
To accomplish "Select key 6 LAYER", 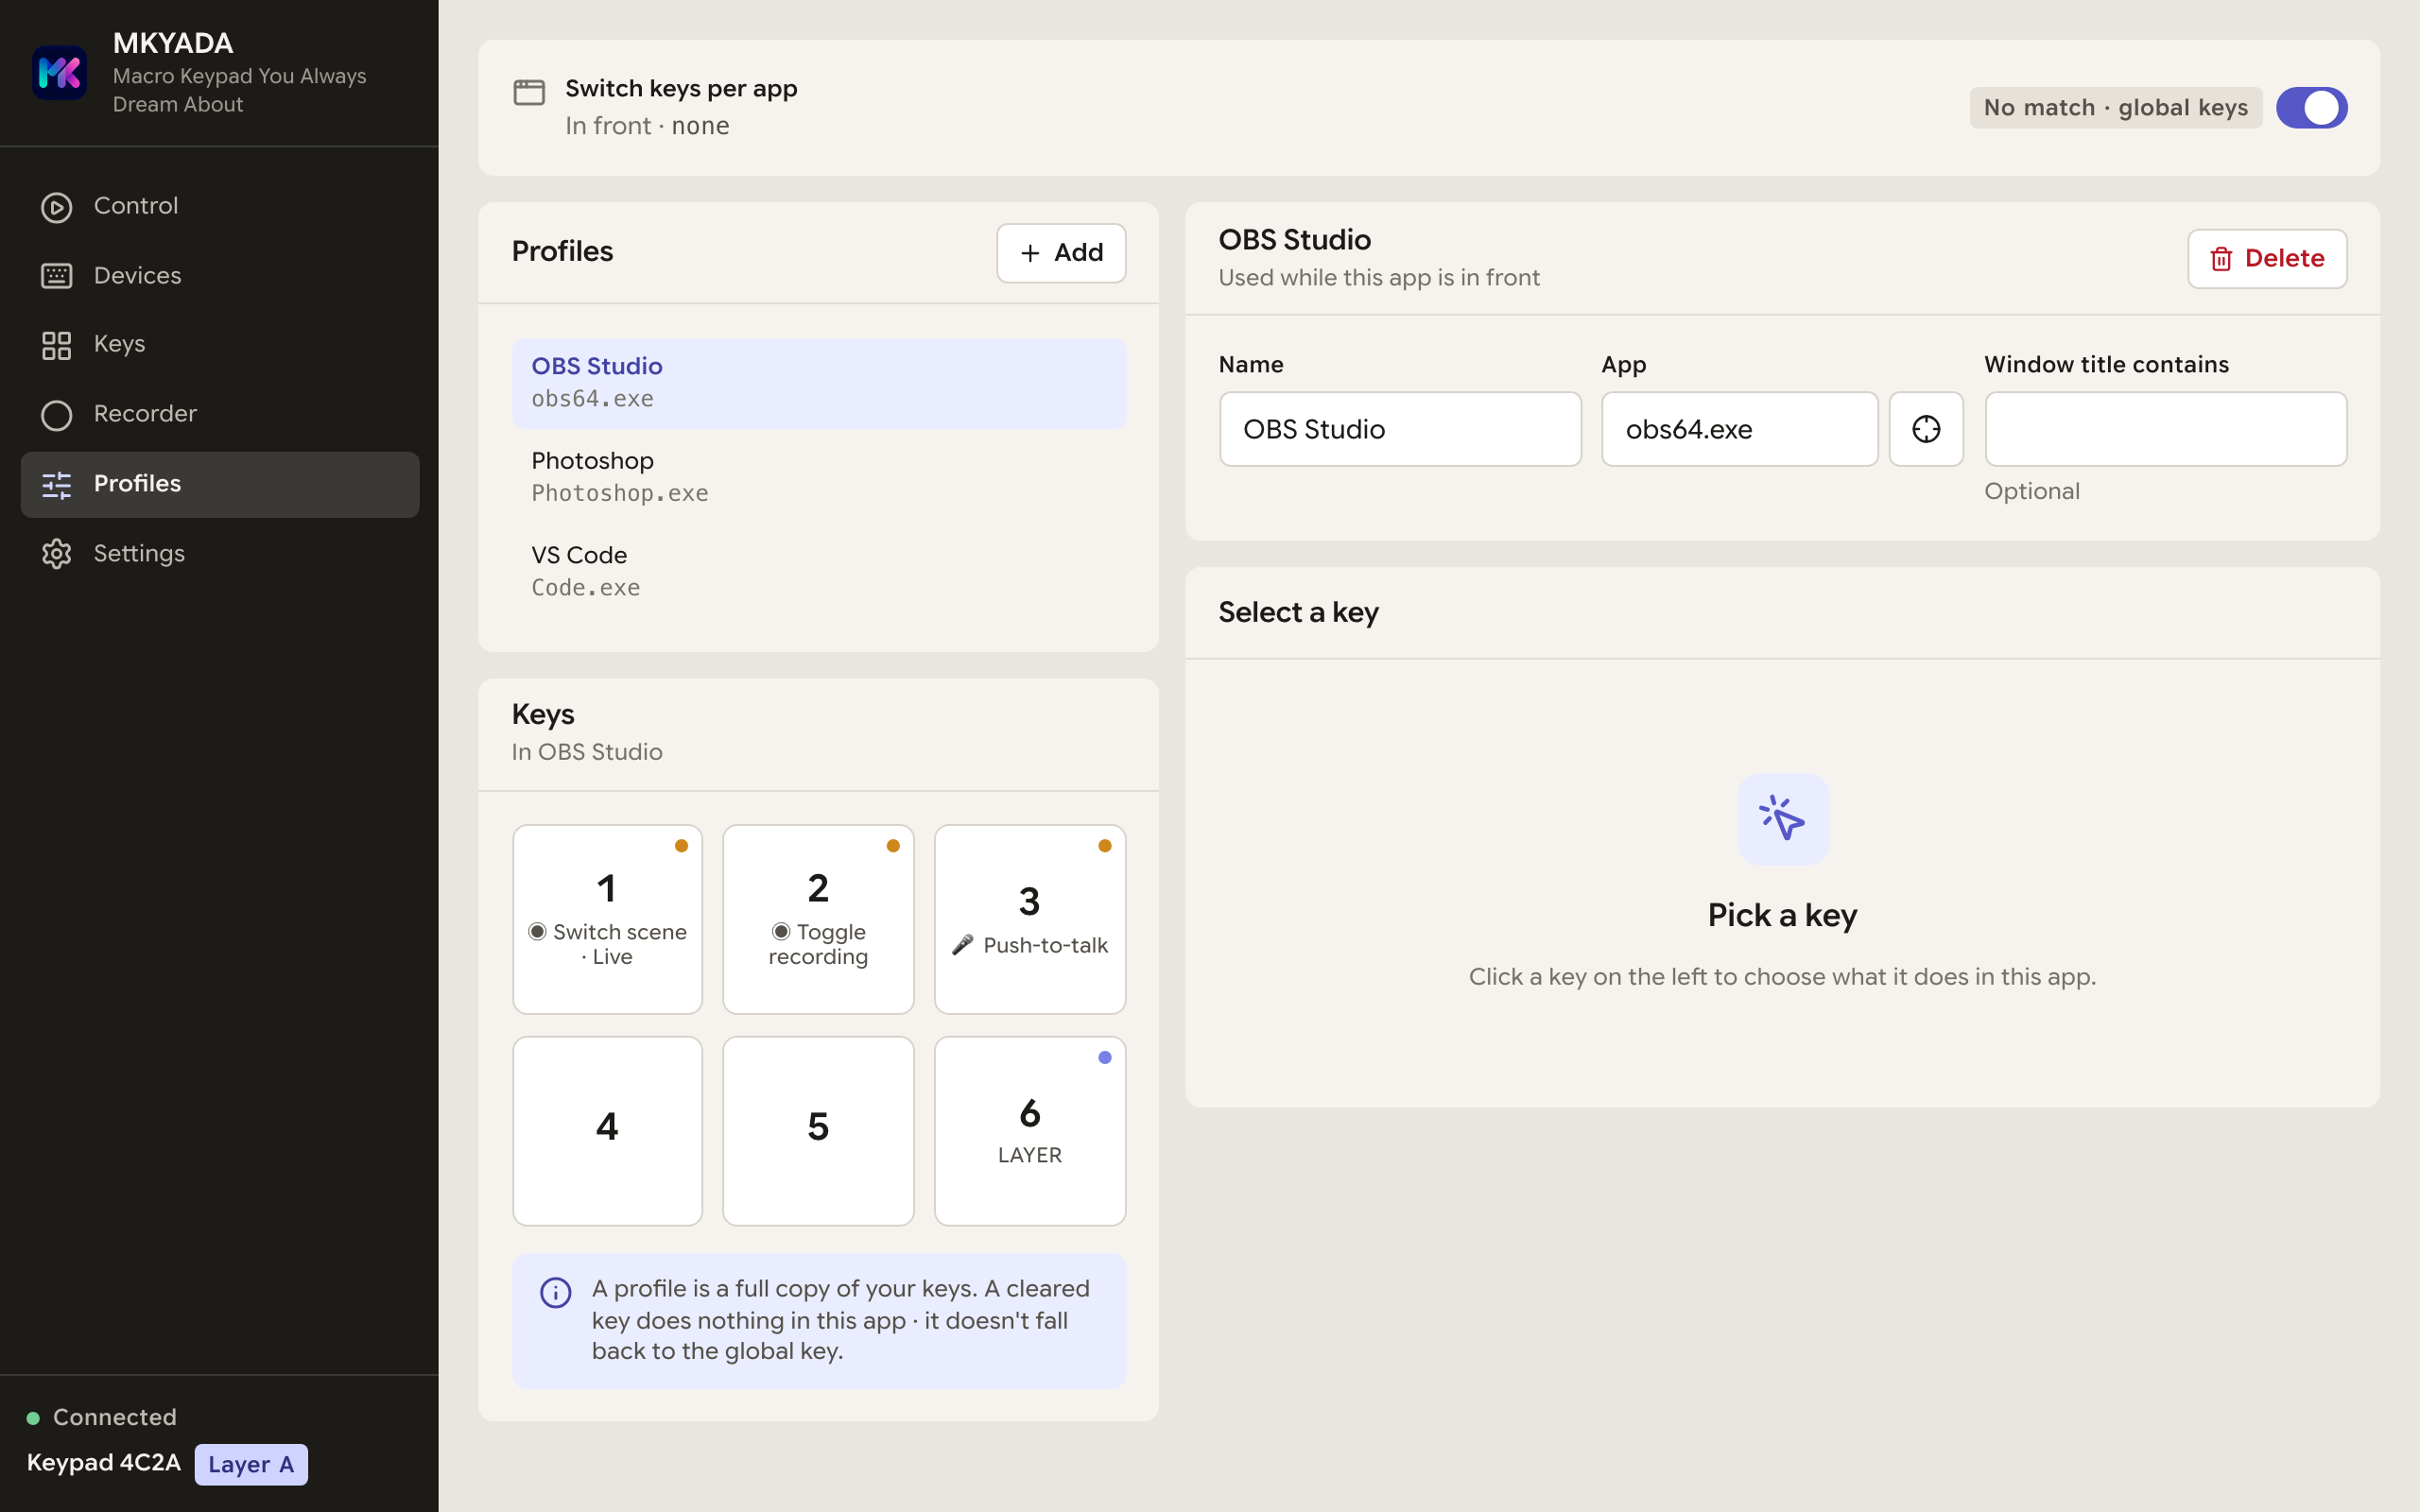I will click(1030, 1131).
